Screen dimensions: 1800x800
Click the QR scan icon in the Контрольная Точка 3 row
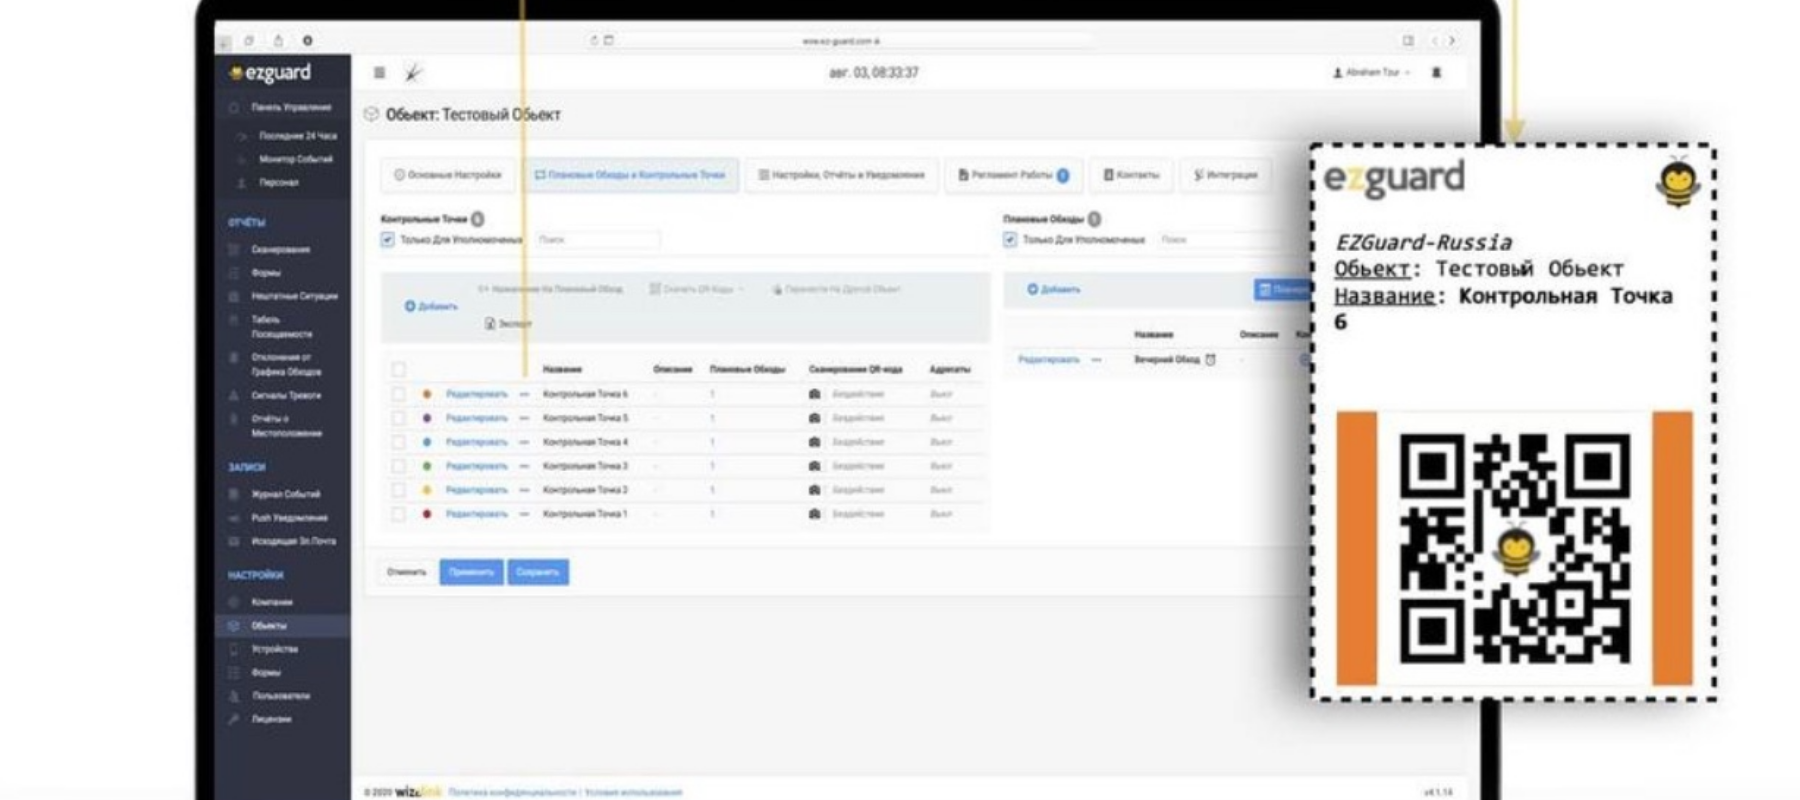[814, 466]
